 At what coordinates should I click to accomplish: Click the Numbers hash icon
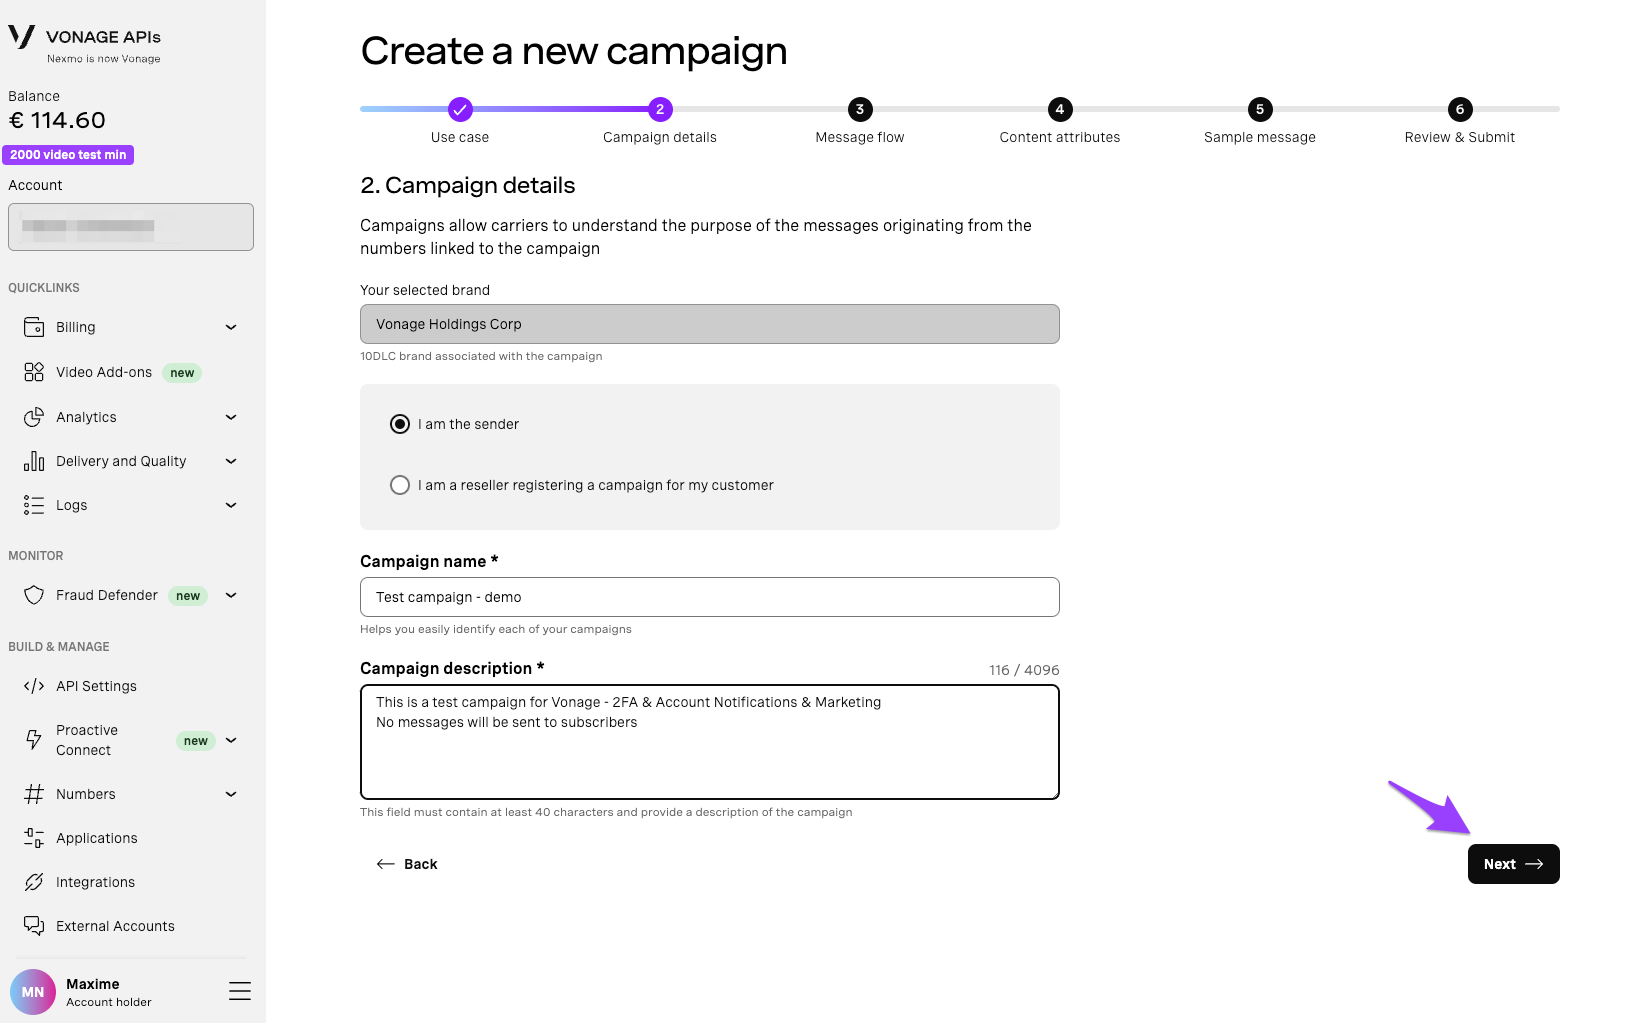tap(34, 793)
